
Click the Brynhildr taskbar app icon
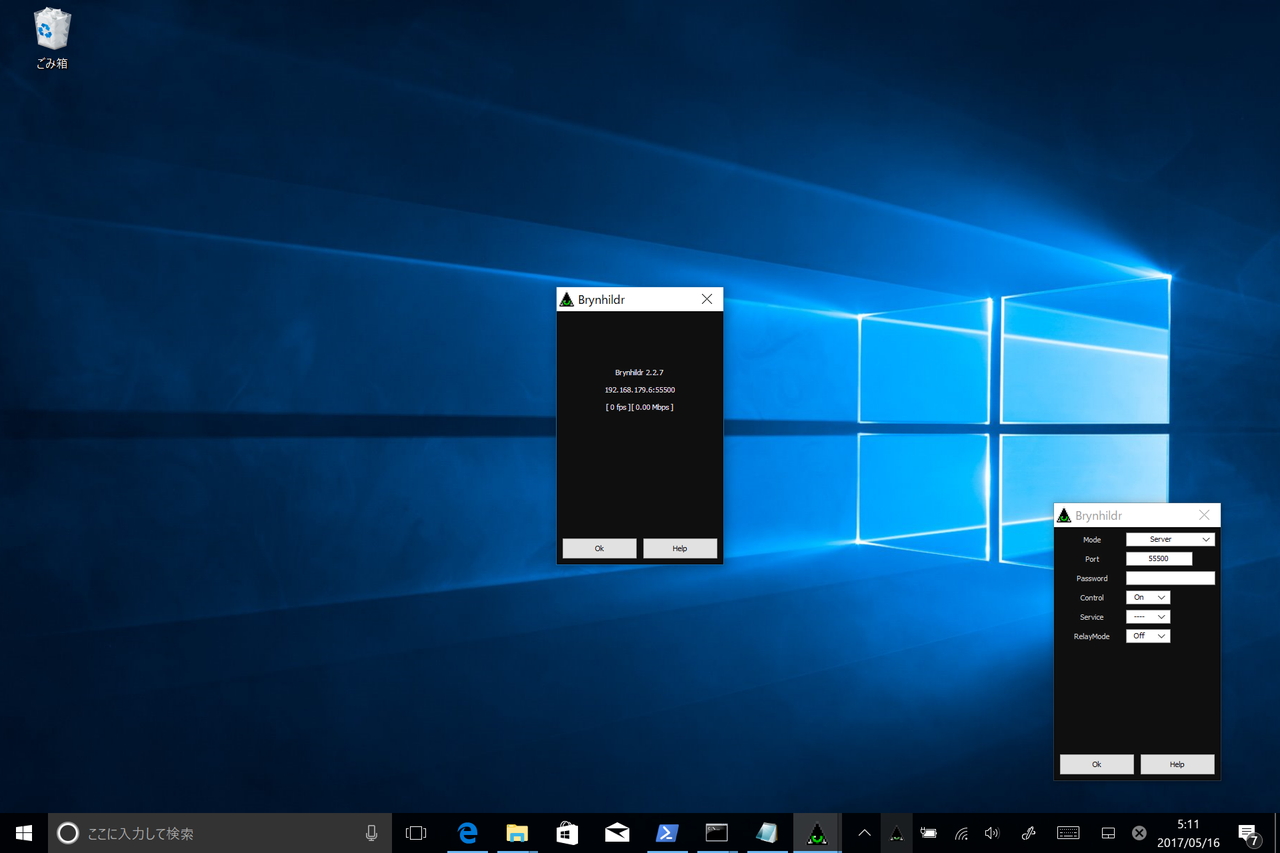pos(817,833)
